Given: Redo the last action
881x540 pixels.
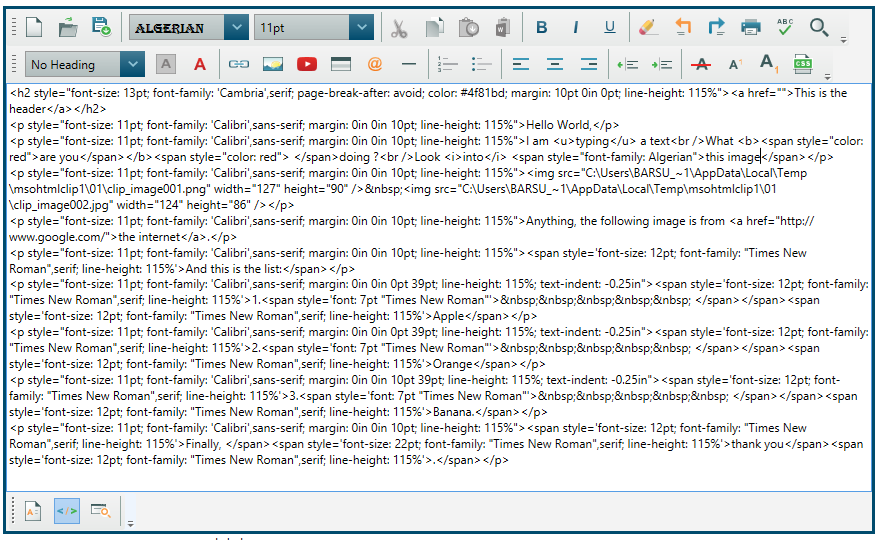Looking at the screenshot, I should pyautogui.click(x=717, y=28).
